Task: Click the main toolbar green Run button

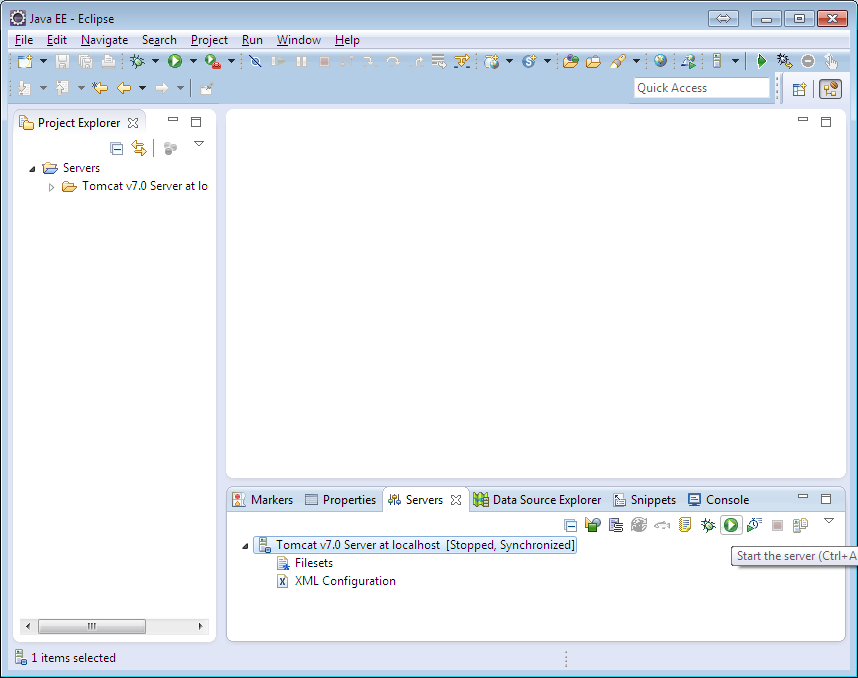Action: (x=175, y=61)
